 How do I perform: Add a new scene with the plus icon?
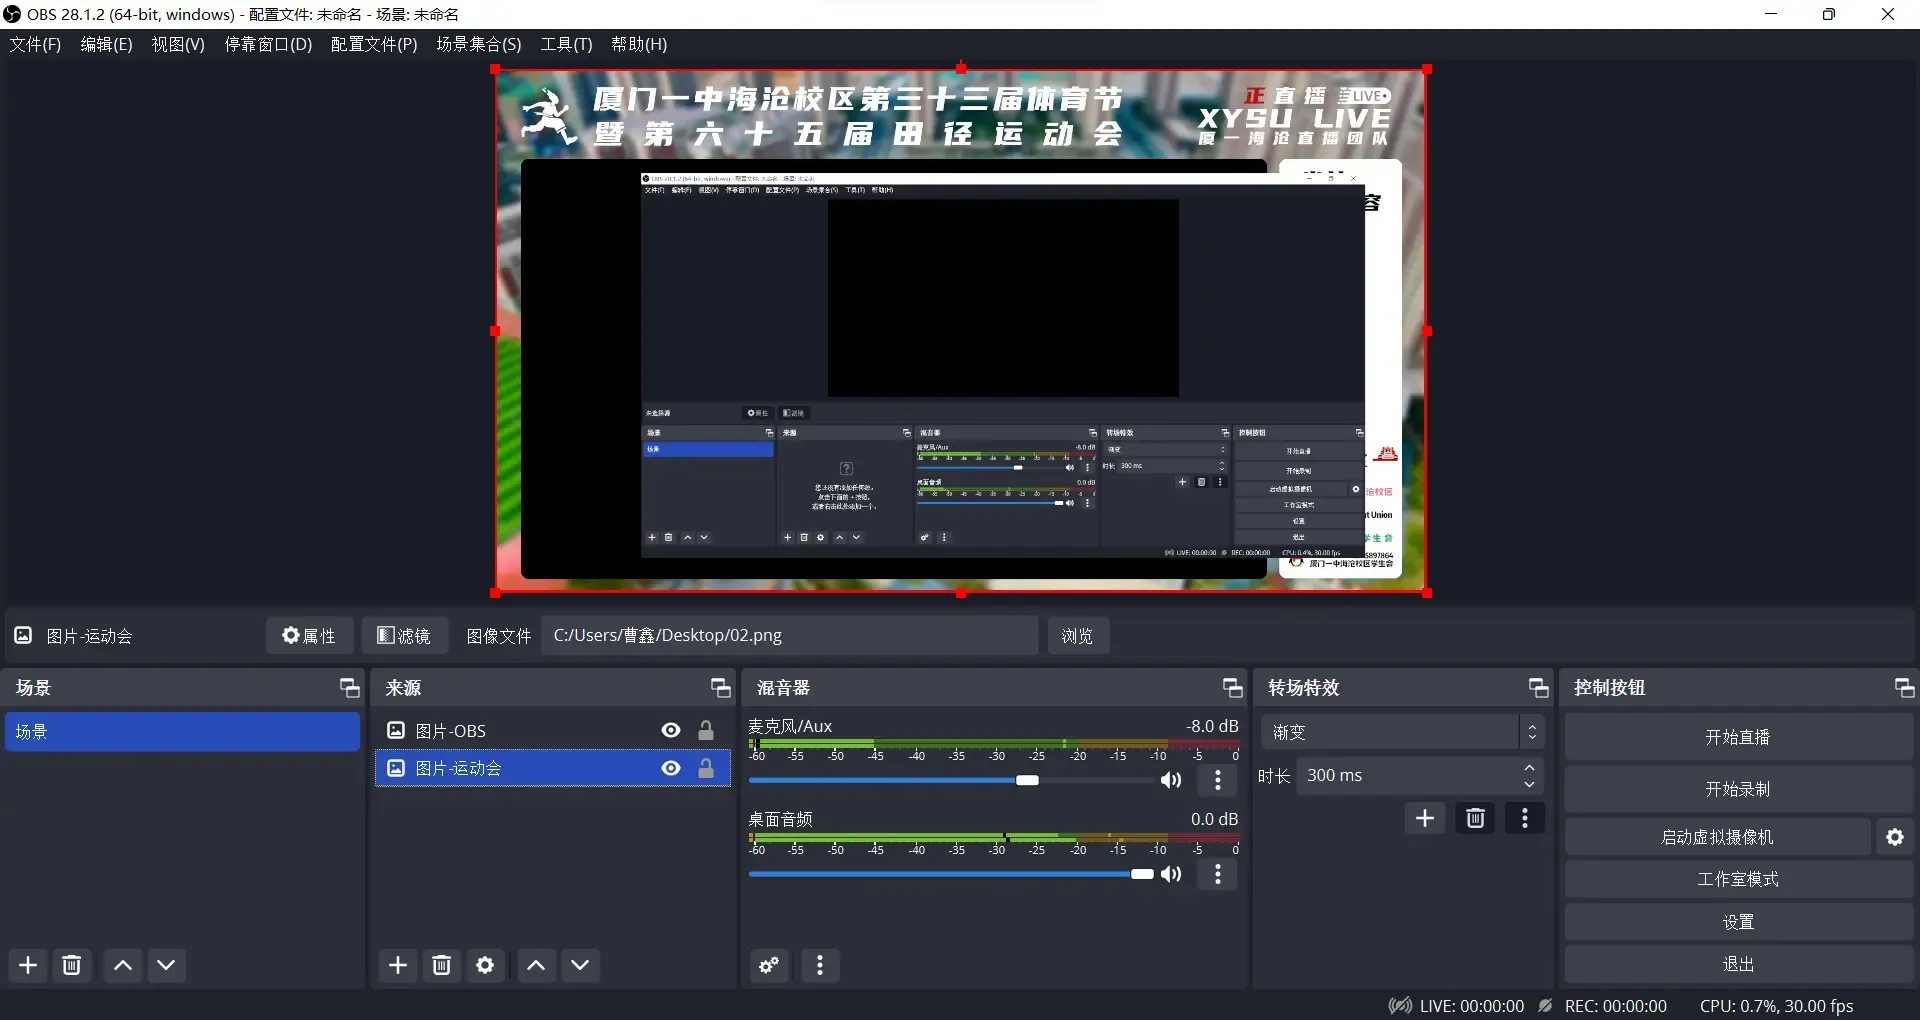coord(28,965)
